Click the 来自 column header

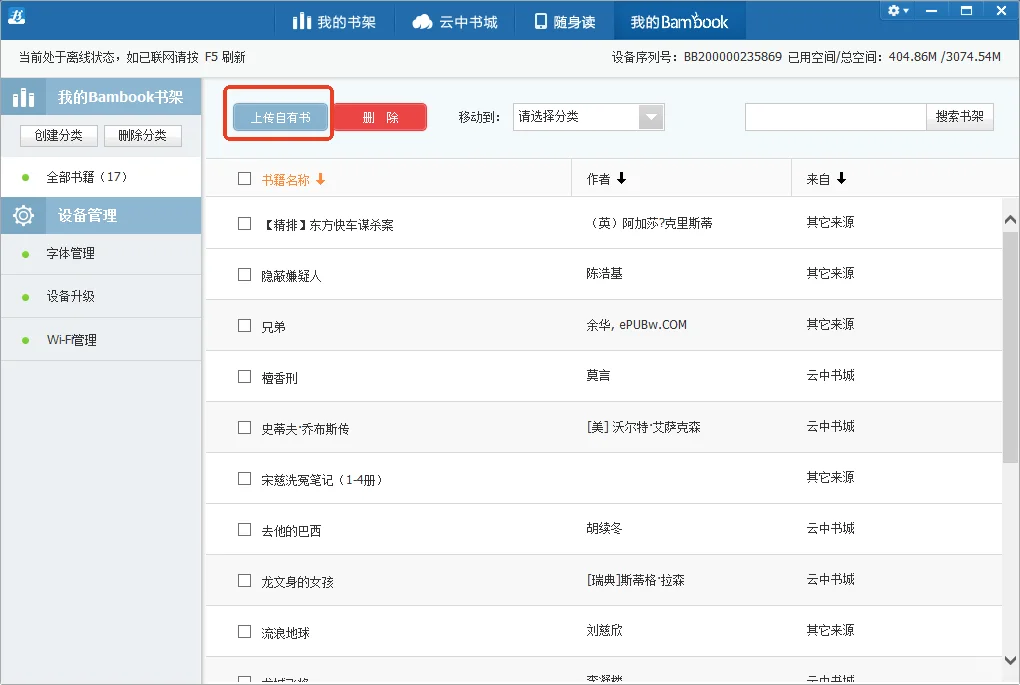pos(818,179)
